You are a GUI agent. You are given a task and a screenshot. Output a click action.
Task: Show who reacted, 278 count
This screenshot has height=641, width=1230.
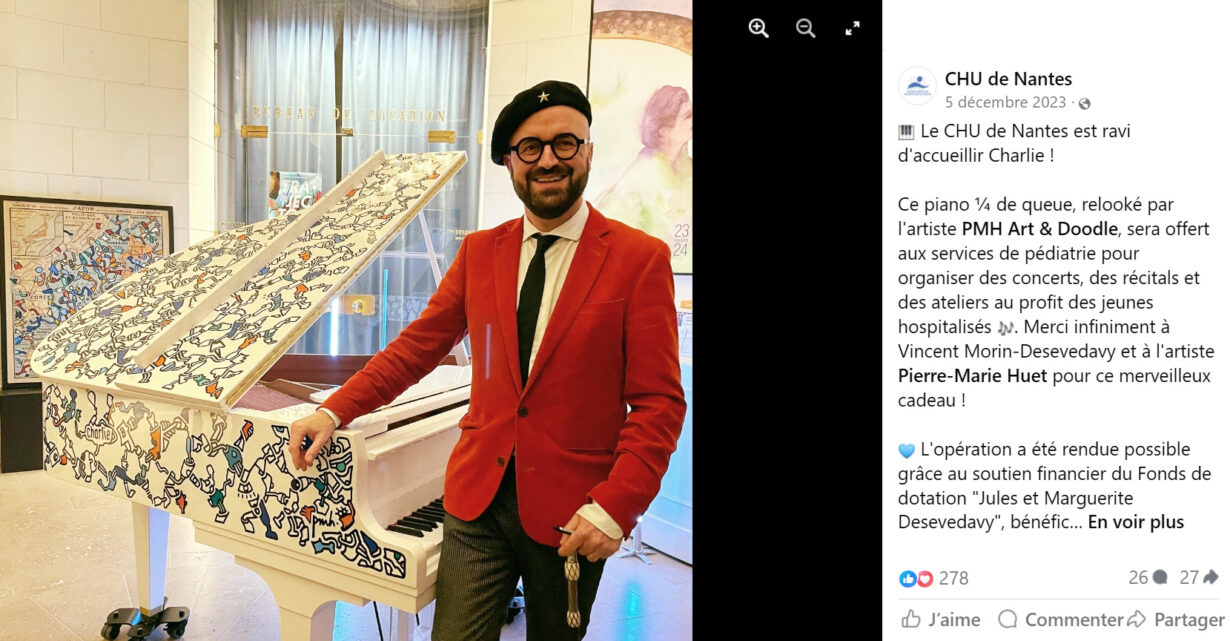pyautogui.click(x=953, y=578)
